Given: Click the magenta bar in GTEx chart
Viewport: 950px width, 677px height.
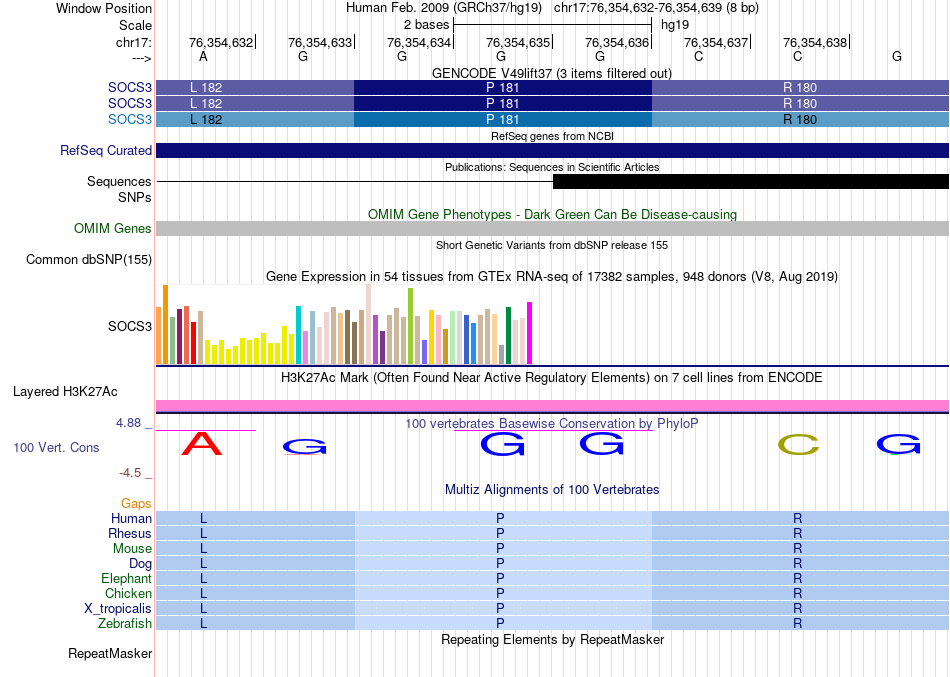Looking at the screenshot, I should point(530,333).
